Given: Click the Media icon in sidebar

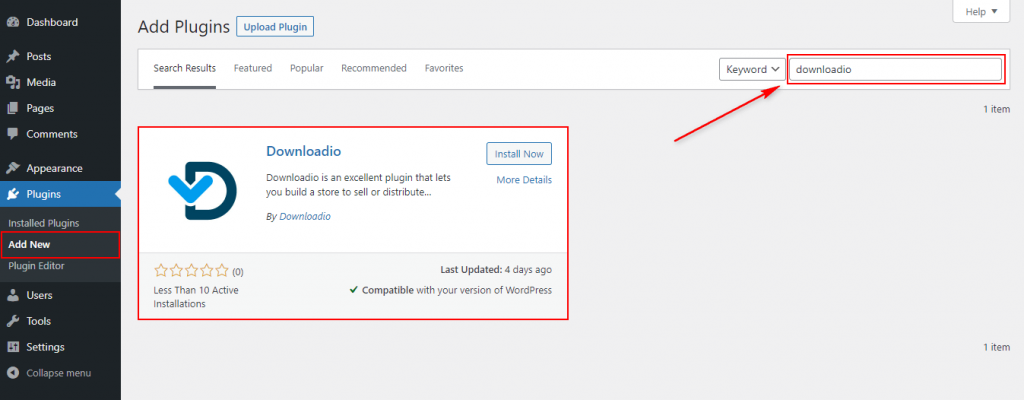Looking at the screenshot, I should point(12,82).
